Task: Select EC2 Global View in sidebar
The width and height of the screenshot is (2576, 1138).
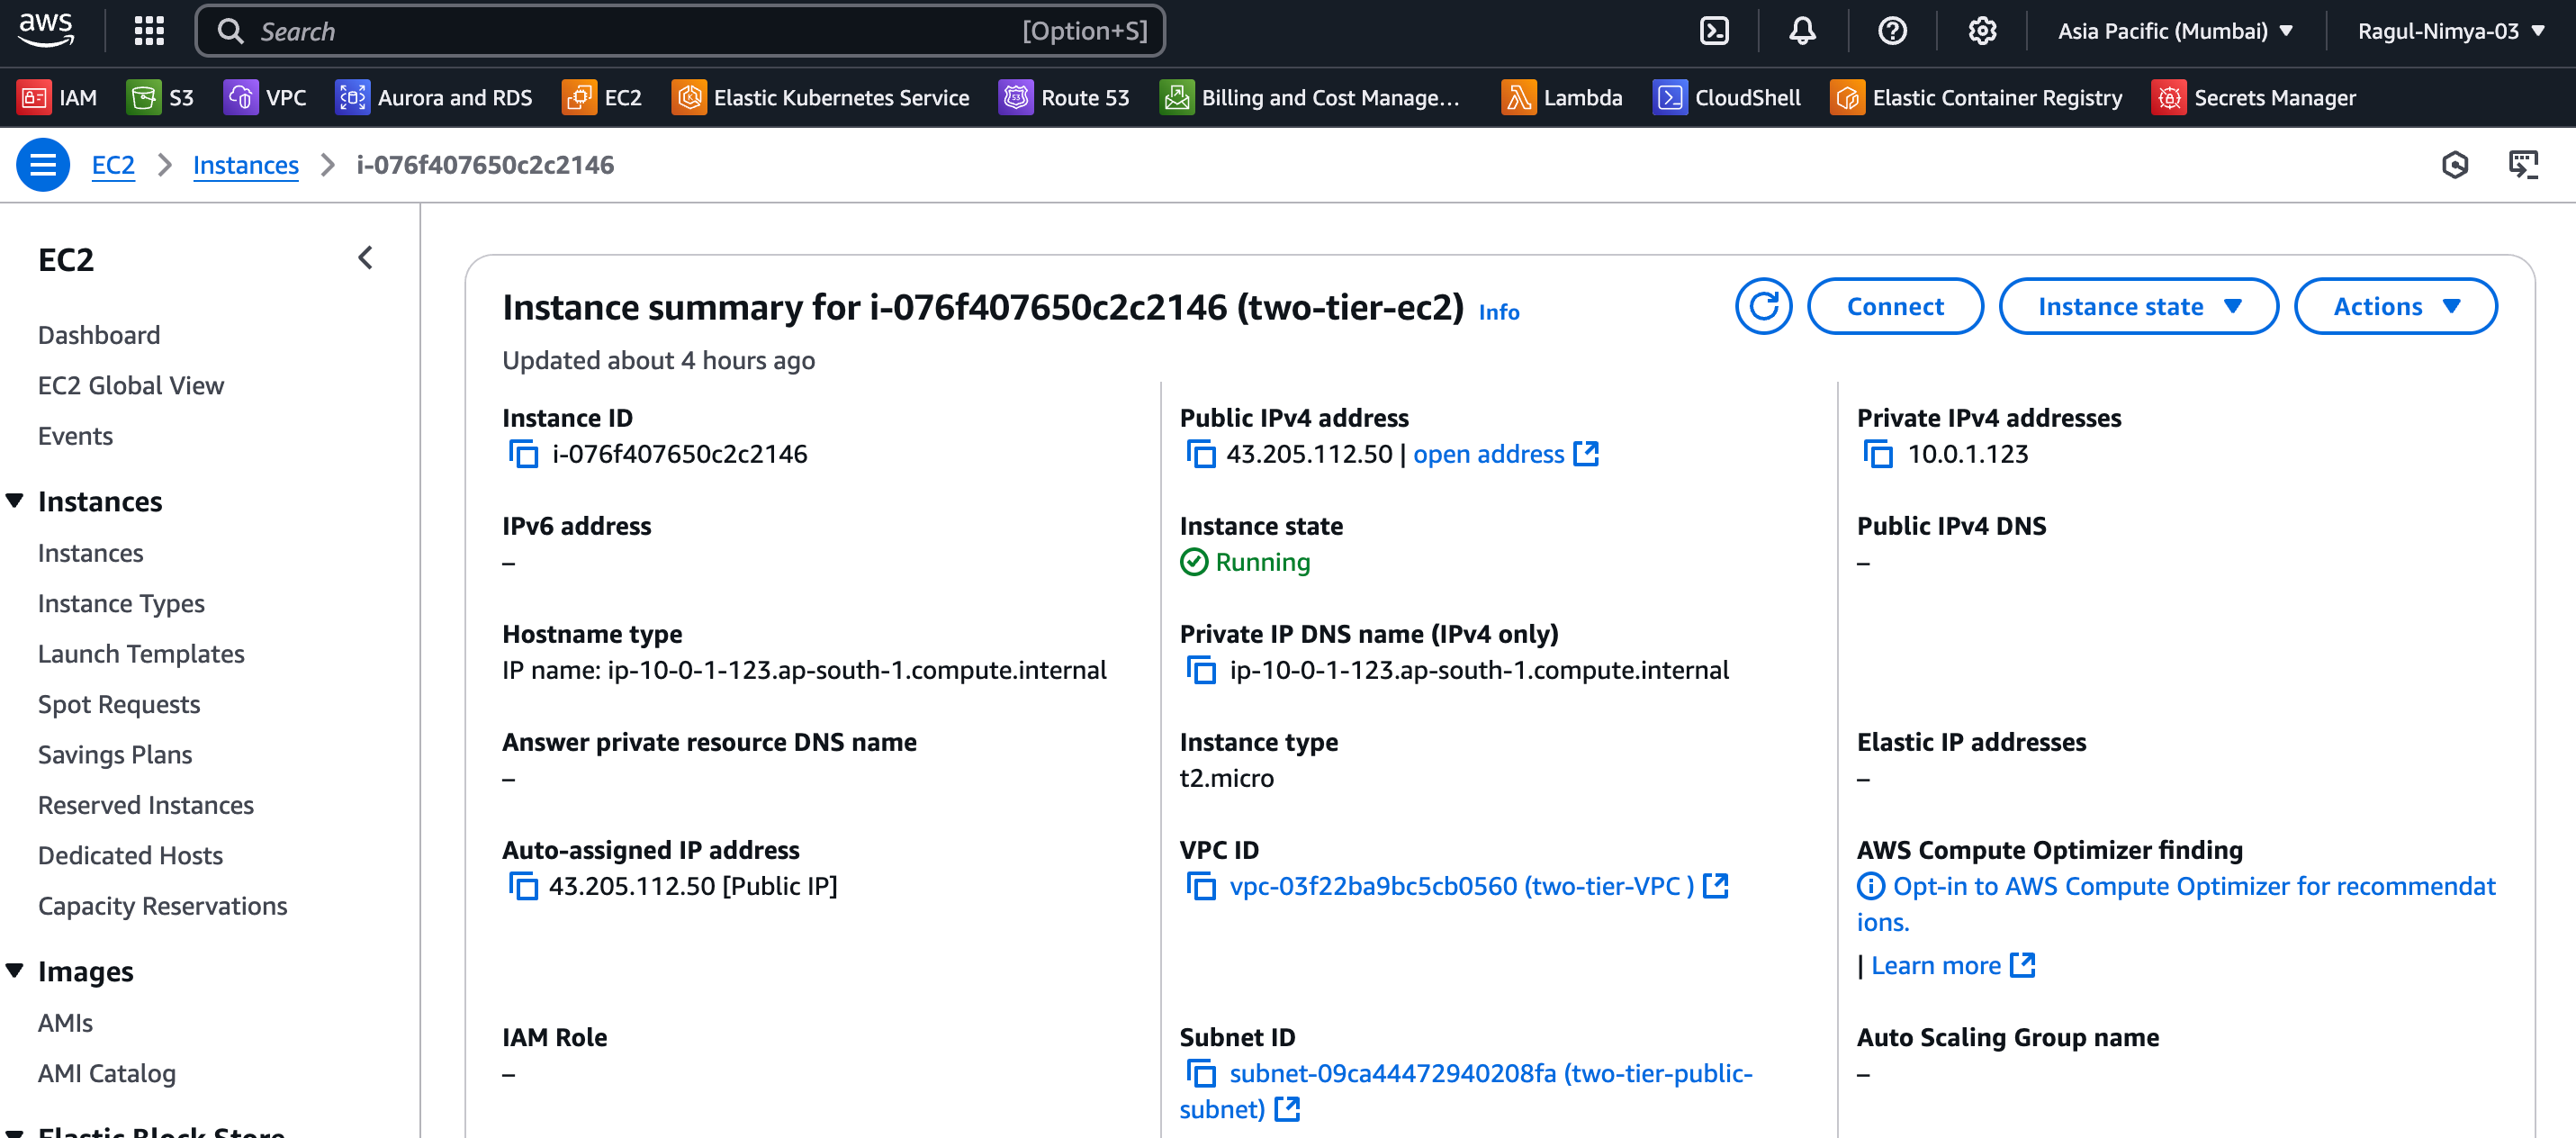Action: point(131,385)
